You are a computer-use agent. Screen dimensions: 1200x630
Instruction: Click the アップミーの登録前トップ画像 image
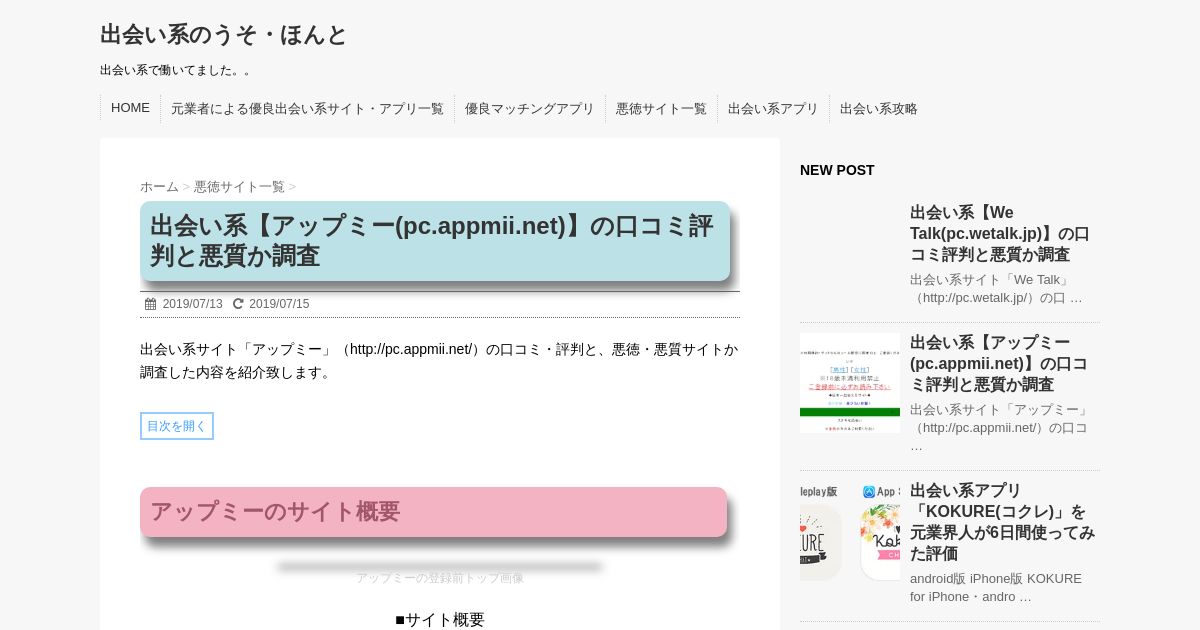440,574
